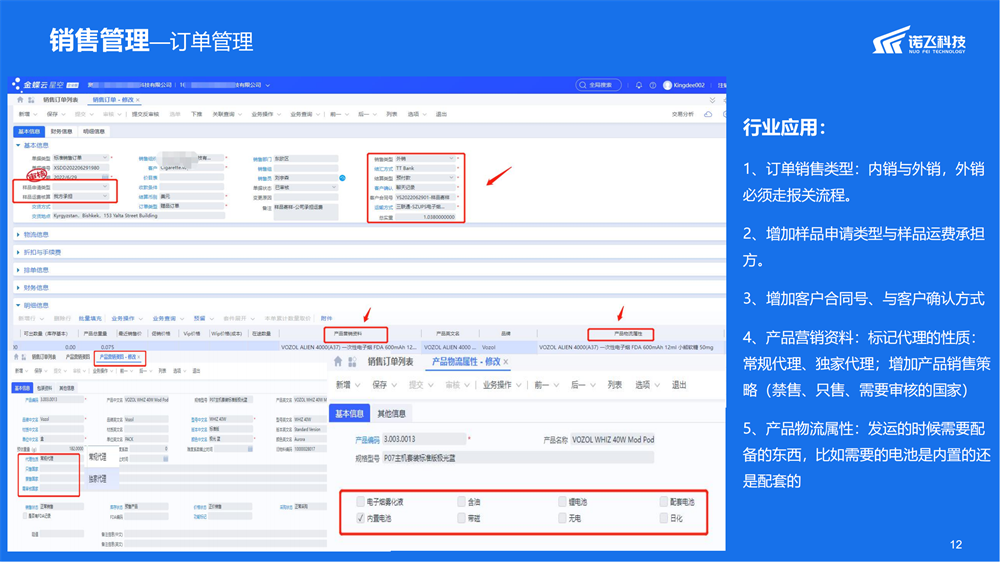Open the 样品运费承担 dropdown showing 我方承担
This screenshot has height=562, width=1000.
click(80, 196)
